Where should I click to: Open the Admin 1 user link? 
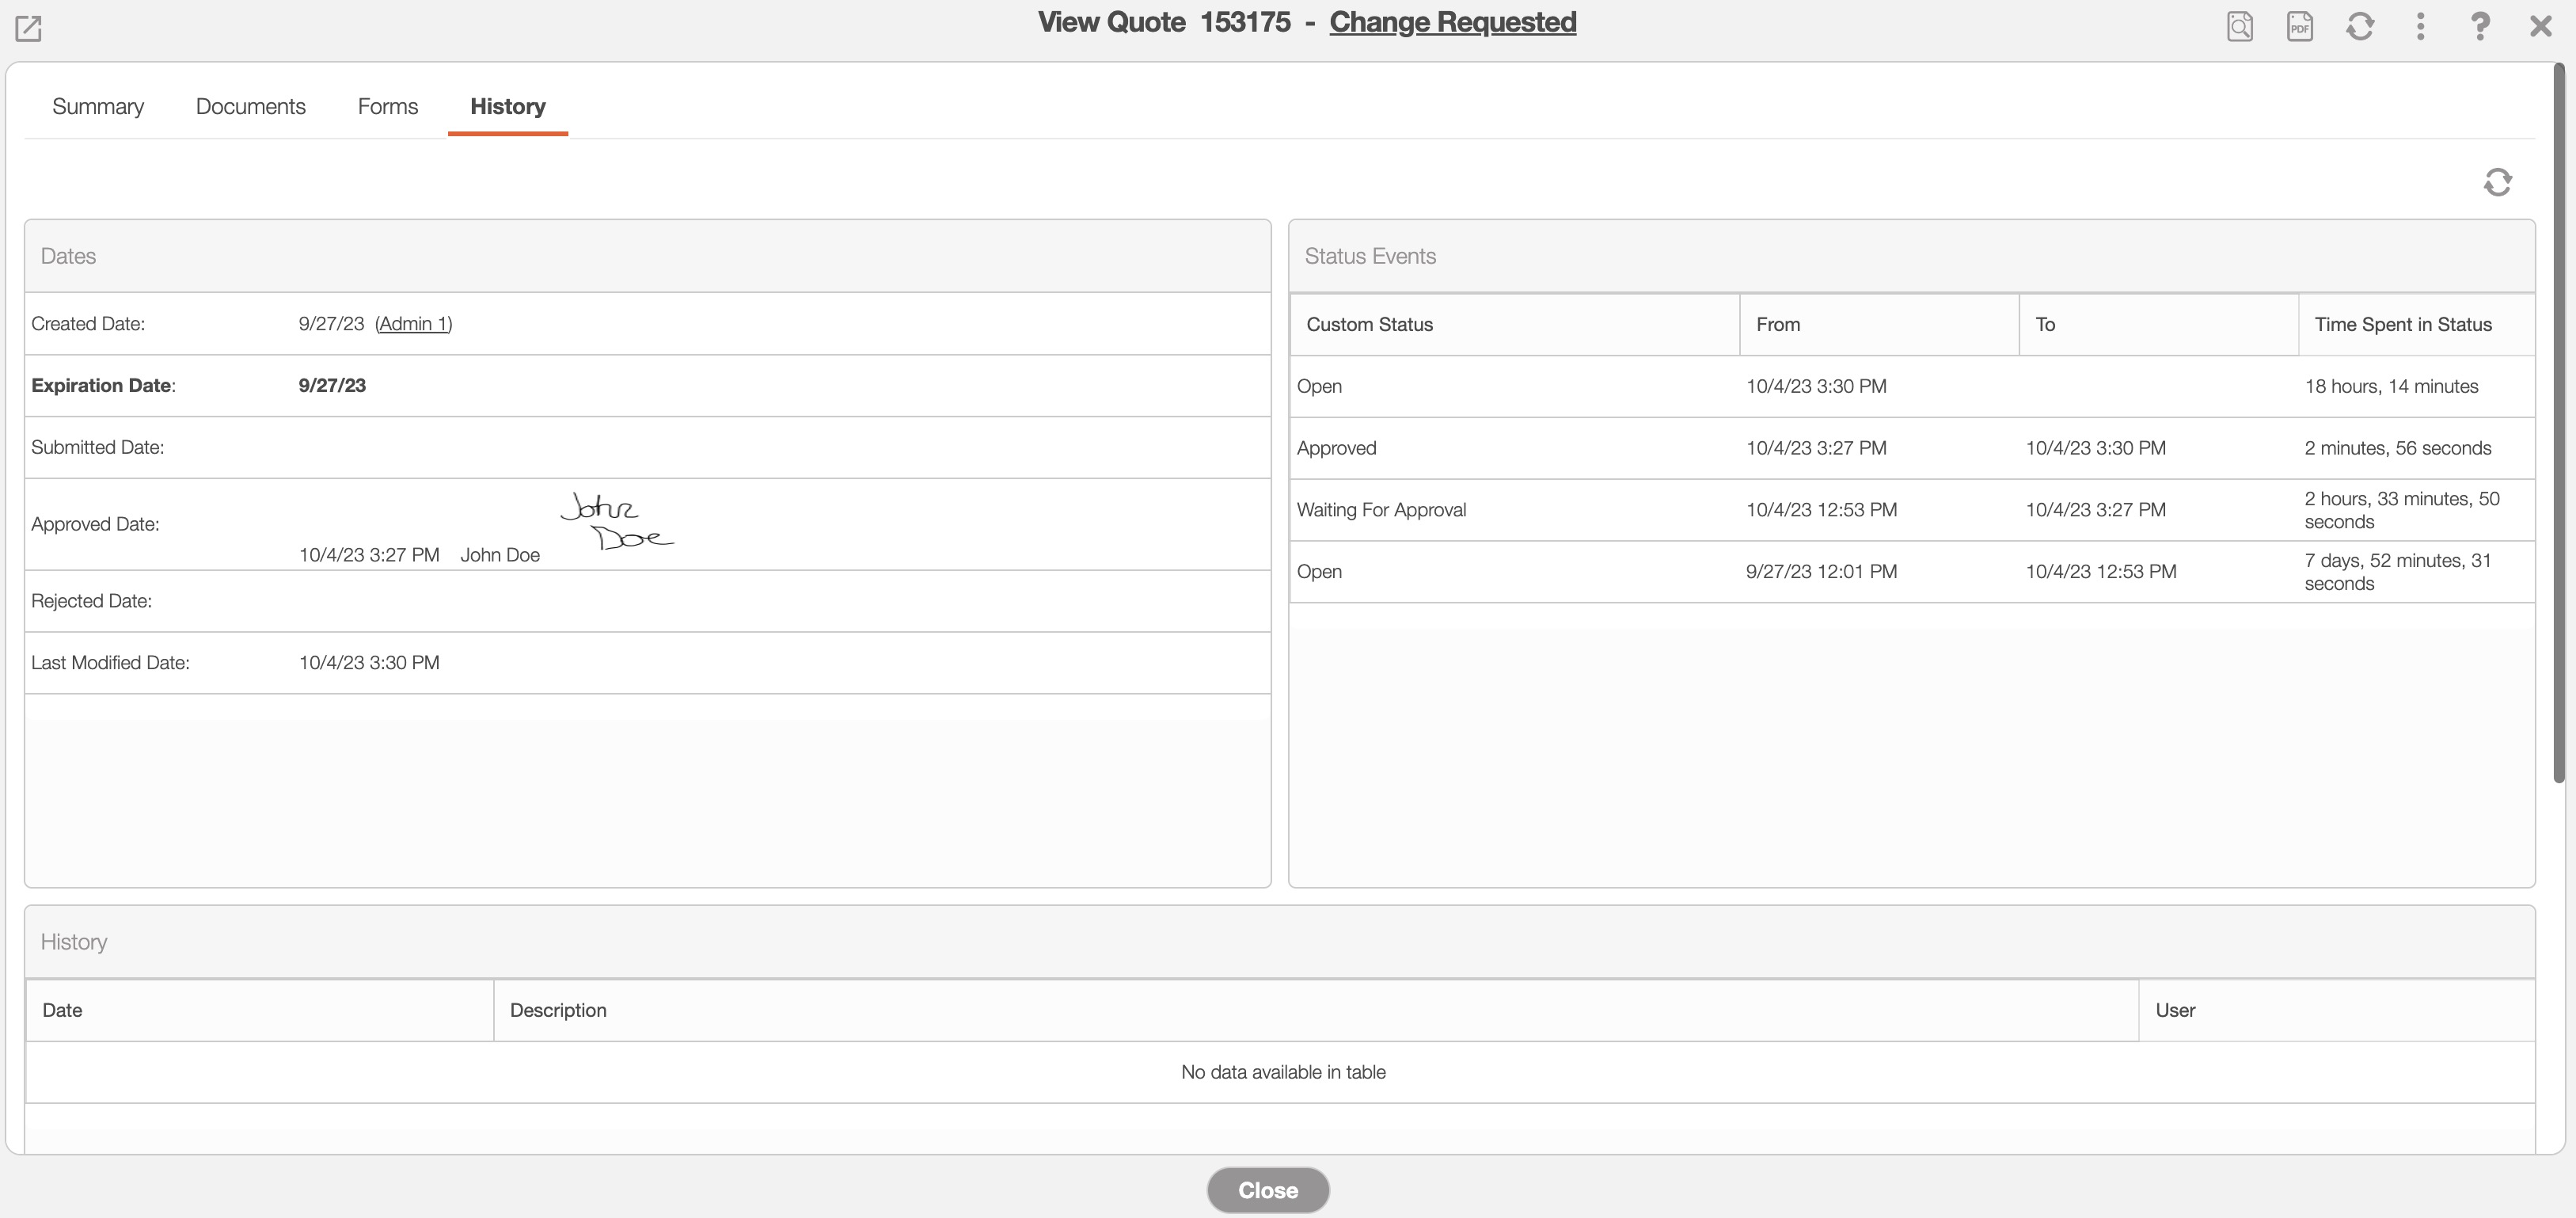(x=413, y=324)
